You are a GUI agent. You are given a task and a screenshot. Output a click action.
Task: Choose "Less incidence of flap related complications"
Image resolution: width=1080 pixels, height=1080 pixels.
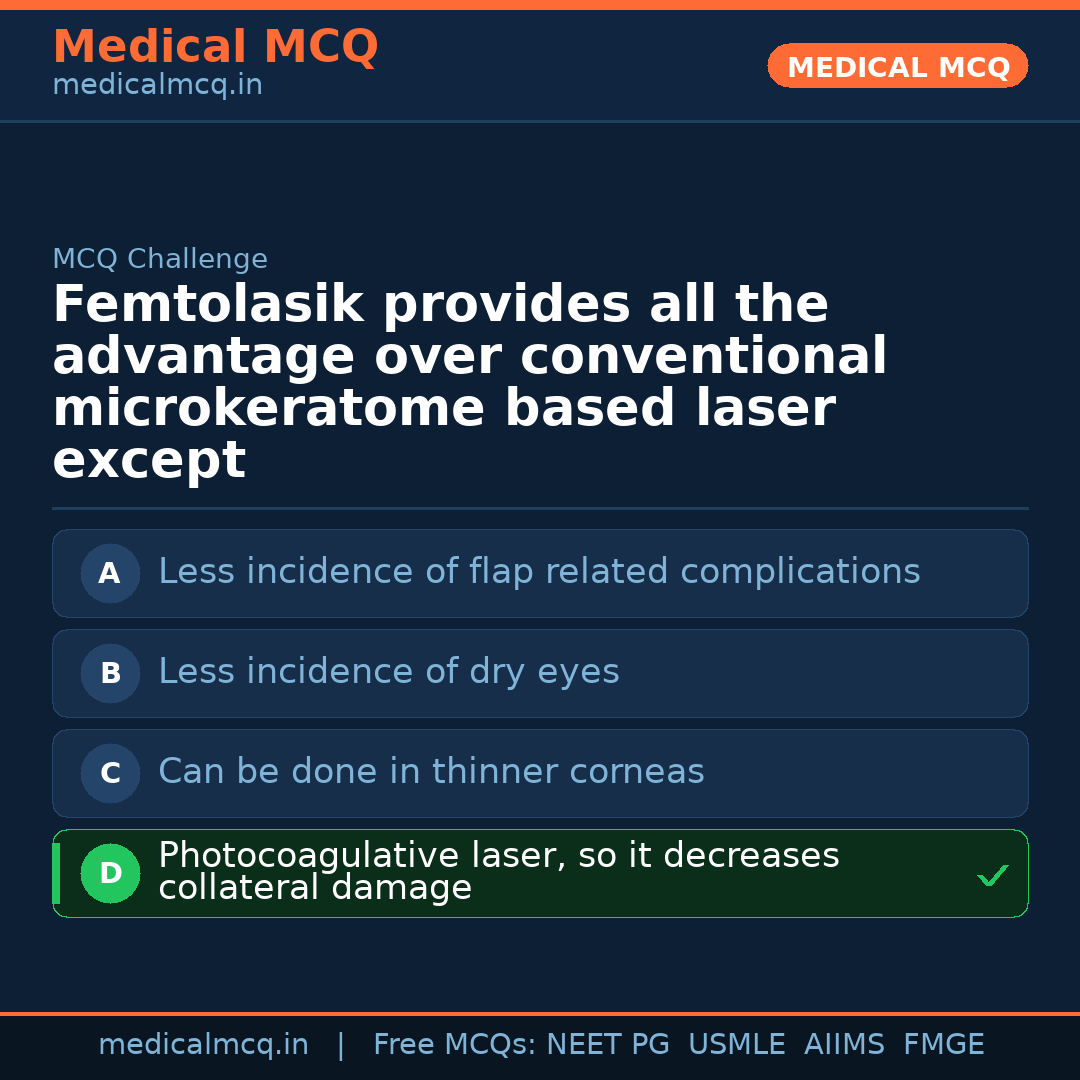[x=539, y=572]
